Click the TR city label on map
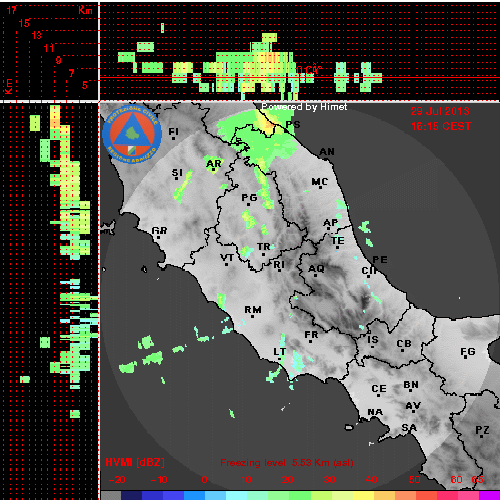The height and width of the screenshot is (500, 500). [263, 247]
